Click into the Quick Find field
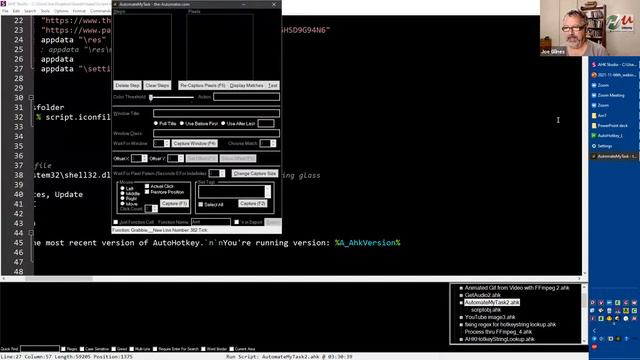Image resolution: width=640 pixels, height=360 pixels. (40, 349)
